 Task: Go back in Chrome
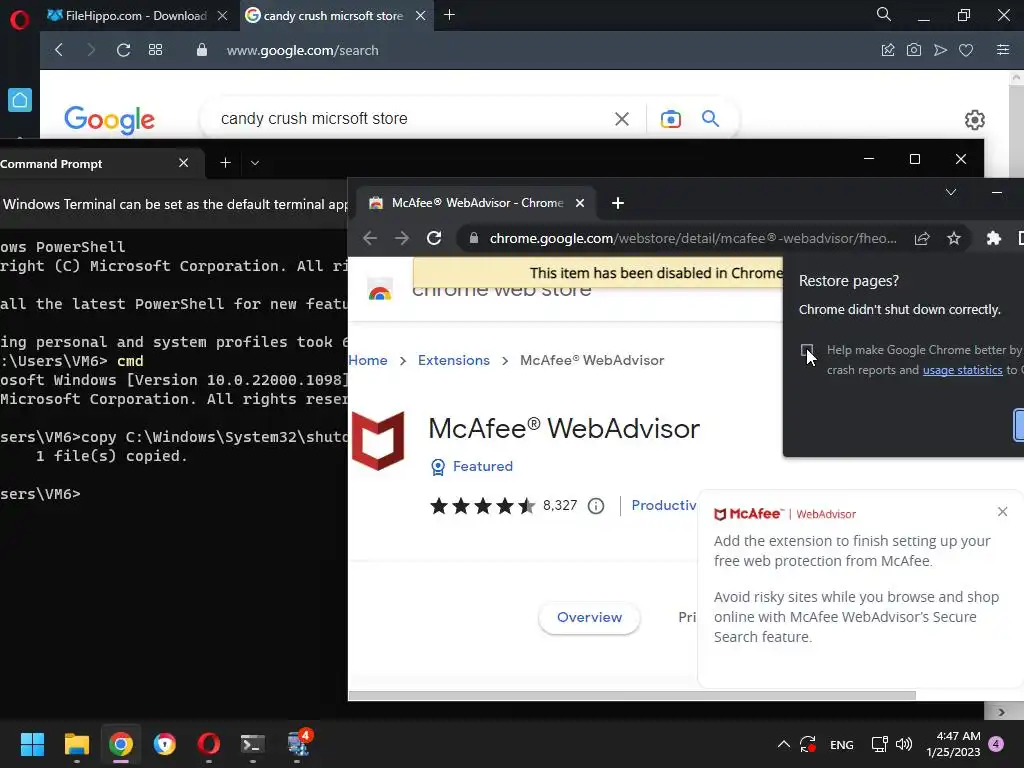click(x=370, y=238)
